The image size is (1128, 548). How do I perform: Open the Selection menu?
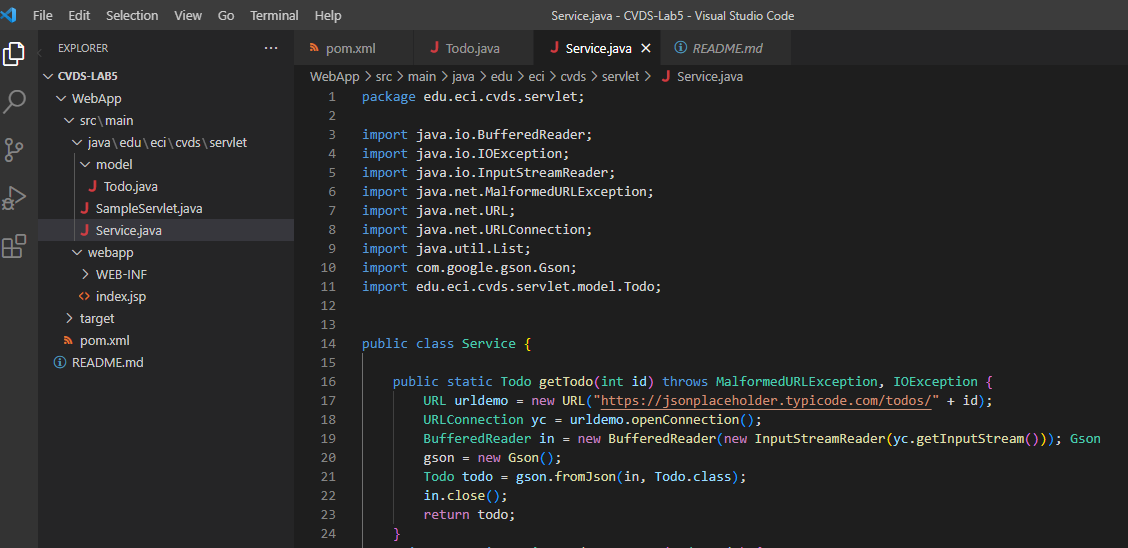tap(130, 15)
